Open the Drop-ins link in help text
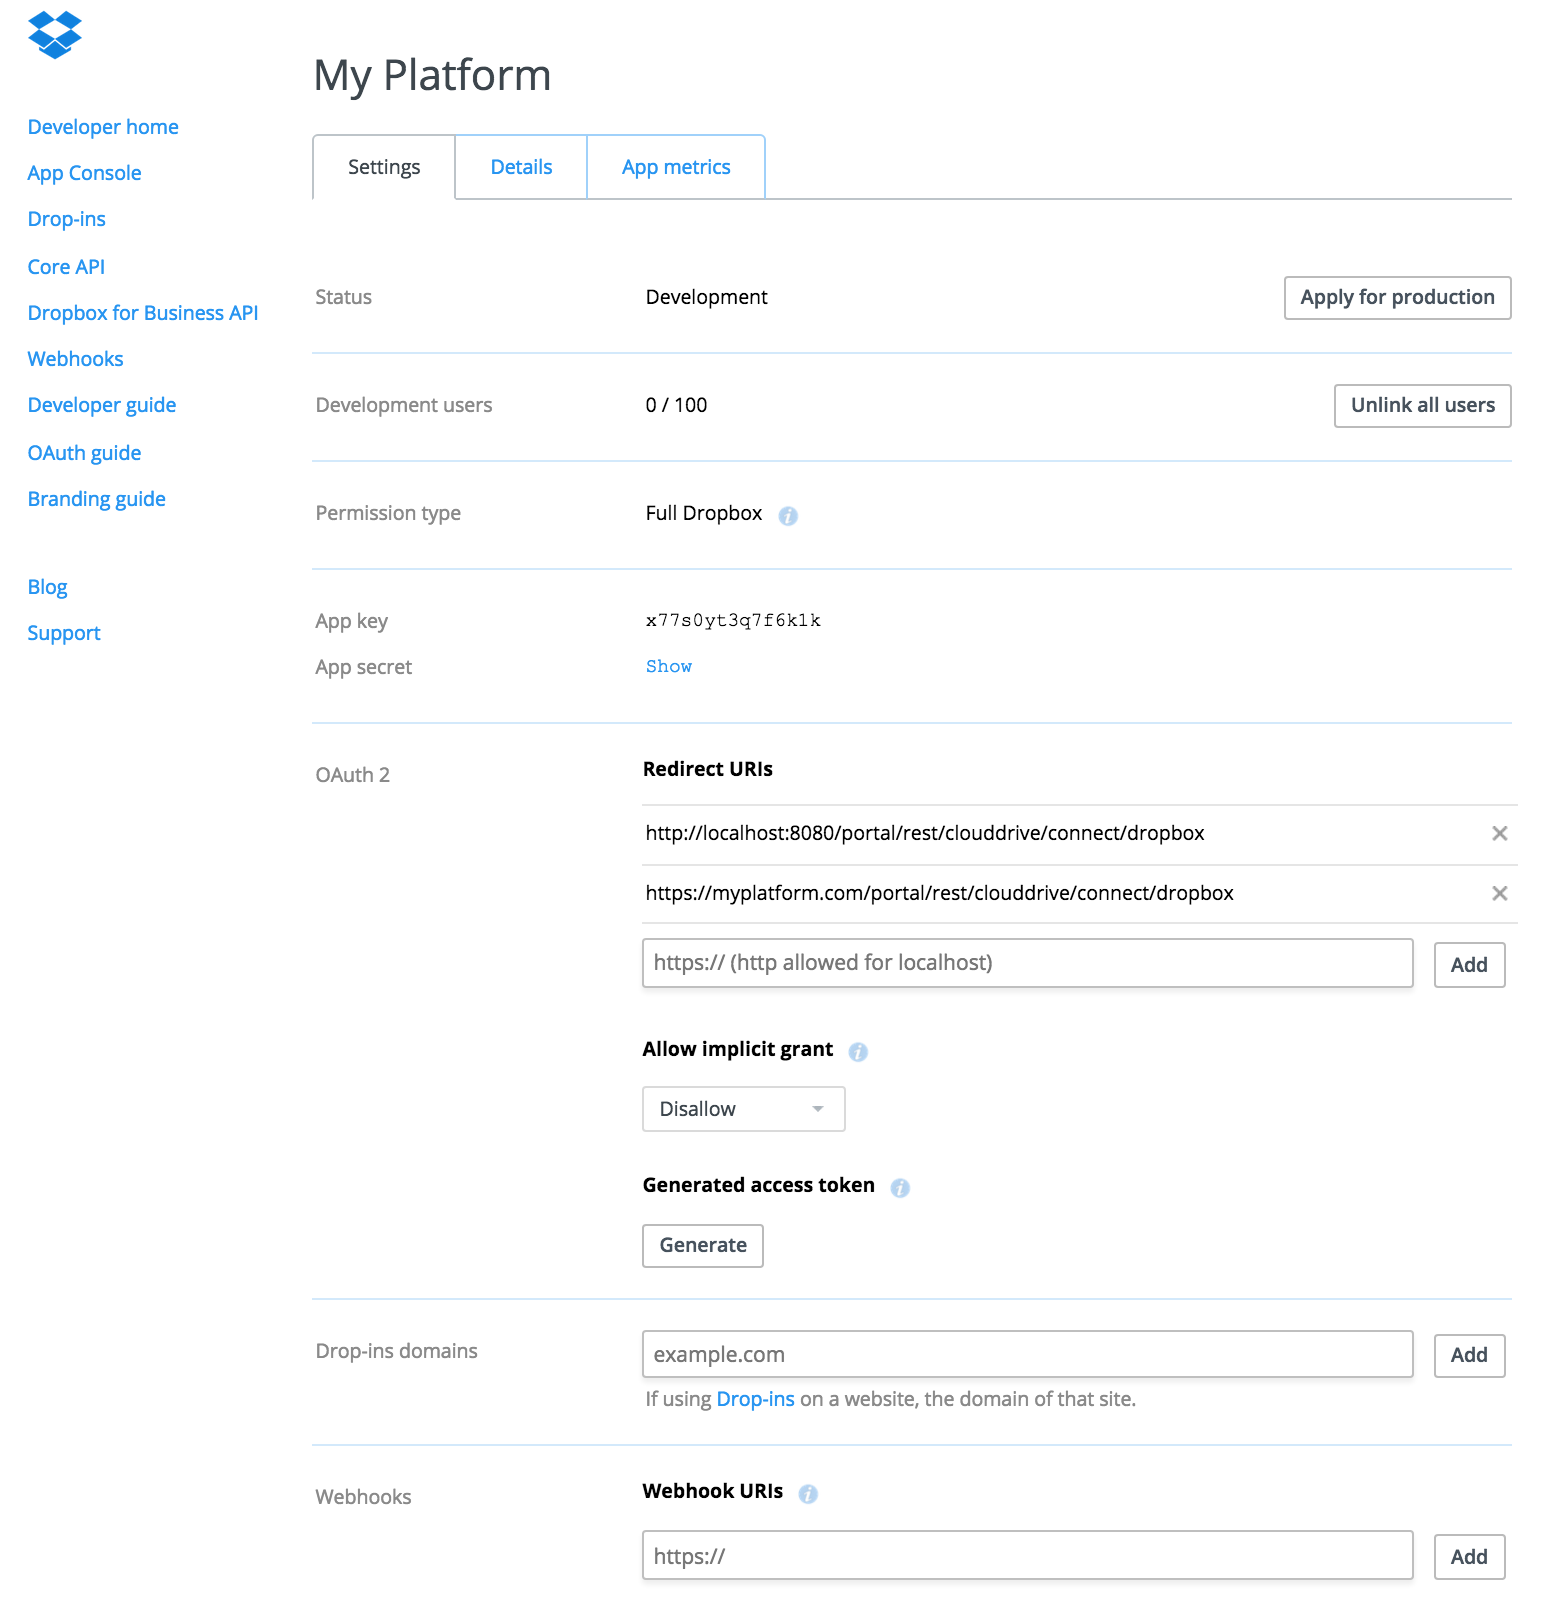1546x1598 pixels. pyautogui.click(x=755, y=1399)
